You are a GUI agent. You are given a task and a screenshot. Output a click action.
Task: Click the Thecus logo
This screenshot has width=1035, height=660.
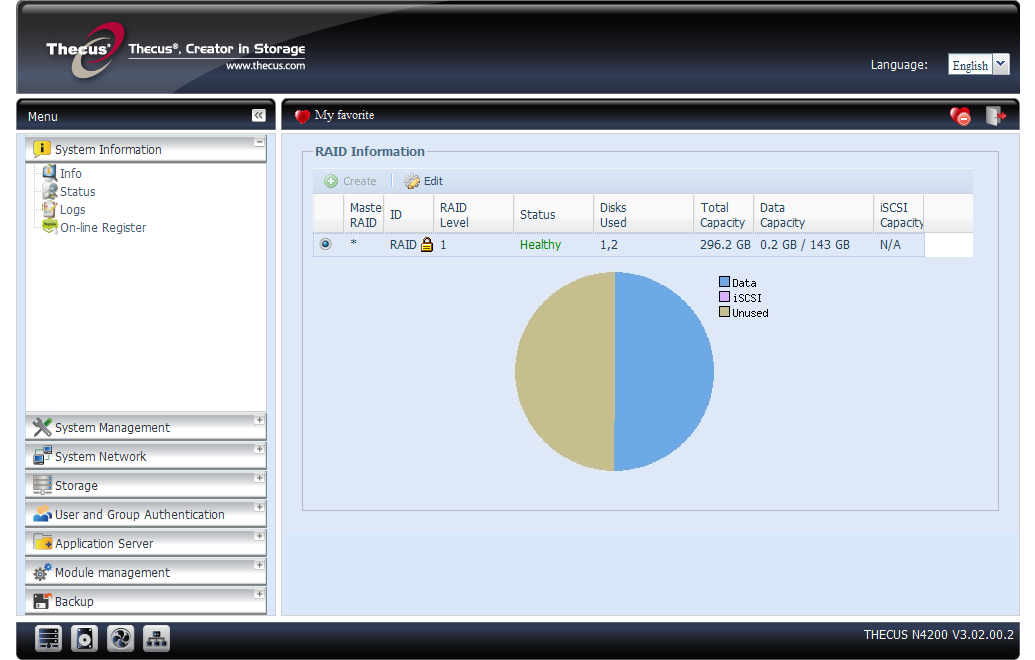tap(84, 51)
